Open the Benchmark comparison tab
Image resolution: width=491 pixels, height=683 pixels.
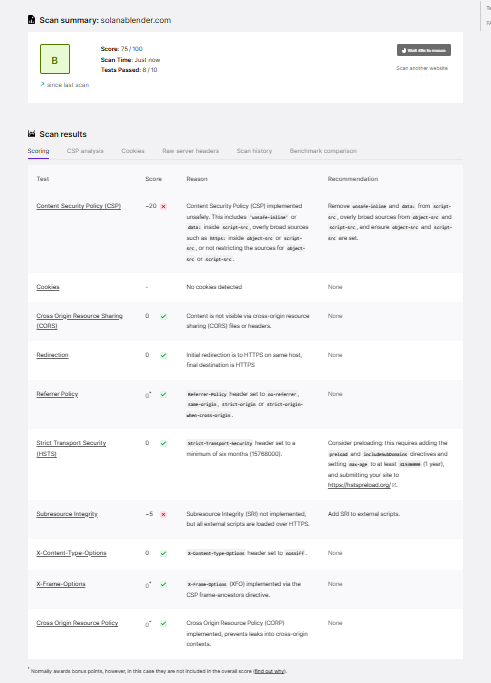pyautogui.click(x=323, y=151)
